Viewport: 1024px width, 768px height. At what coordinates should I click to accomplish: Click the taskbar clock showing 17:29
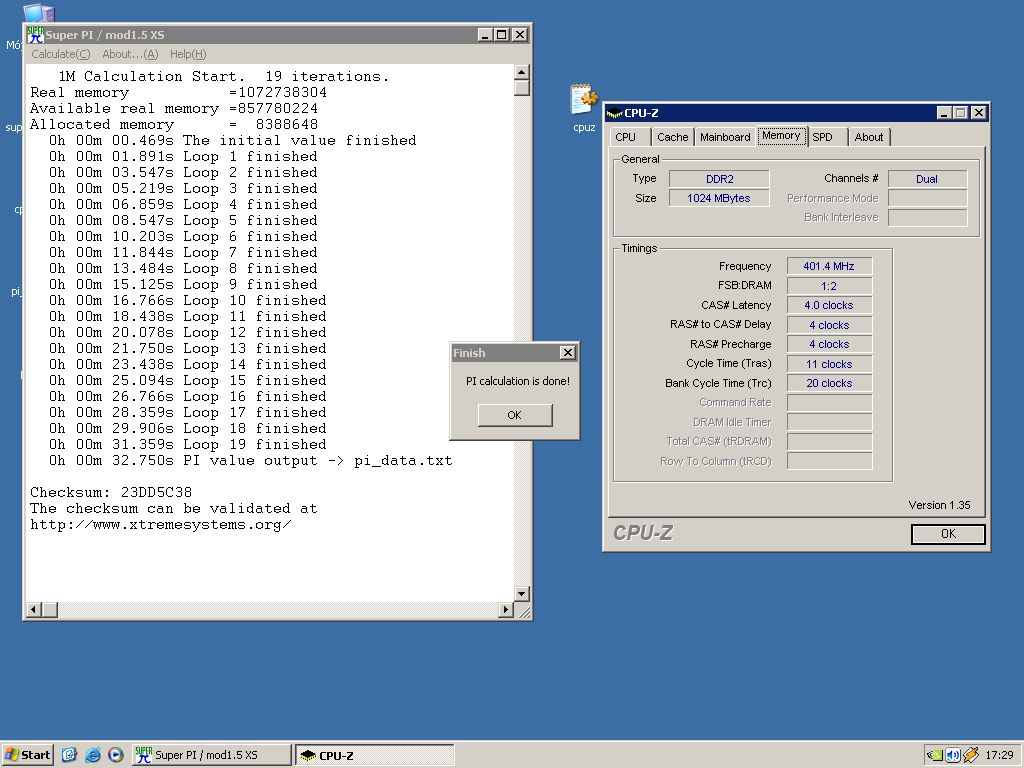click(999, 755)
